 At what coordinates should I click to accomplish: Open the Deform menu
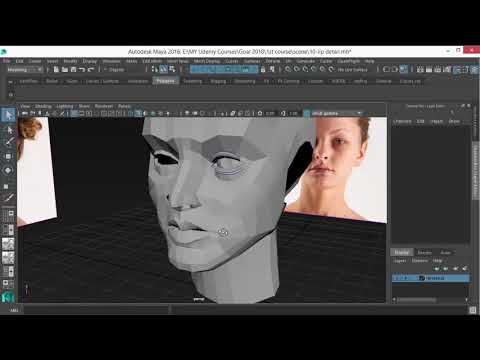coord(273,61)
